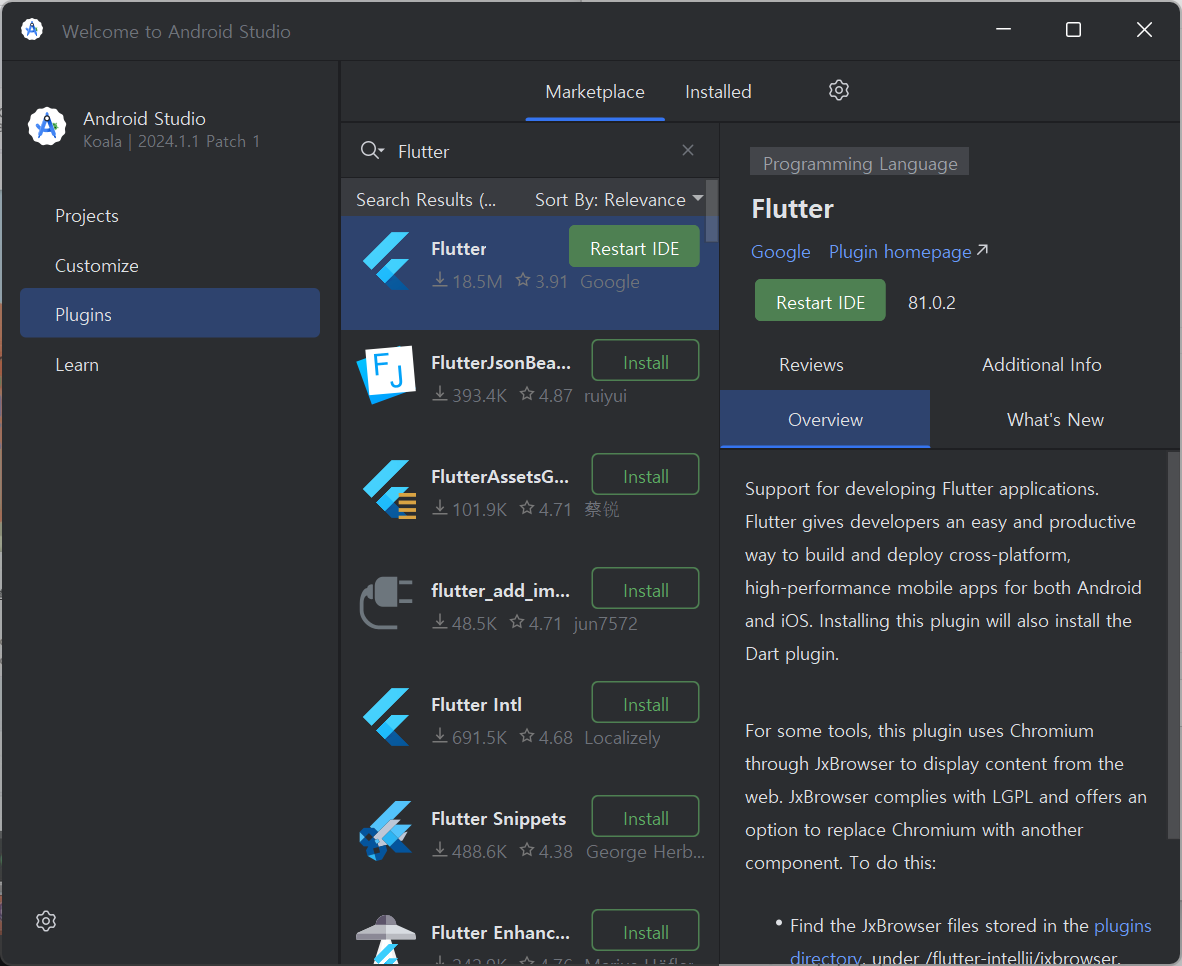Screen dimensions: 1182x966
Task: Open the plugin settings gear in the tab bar
Action: click(838, 90)
